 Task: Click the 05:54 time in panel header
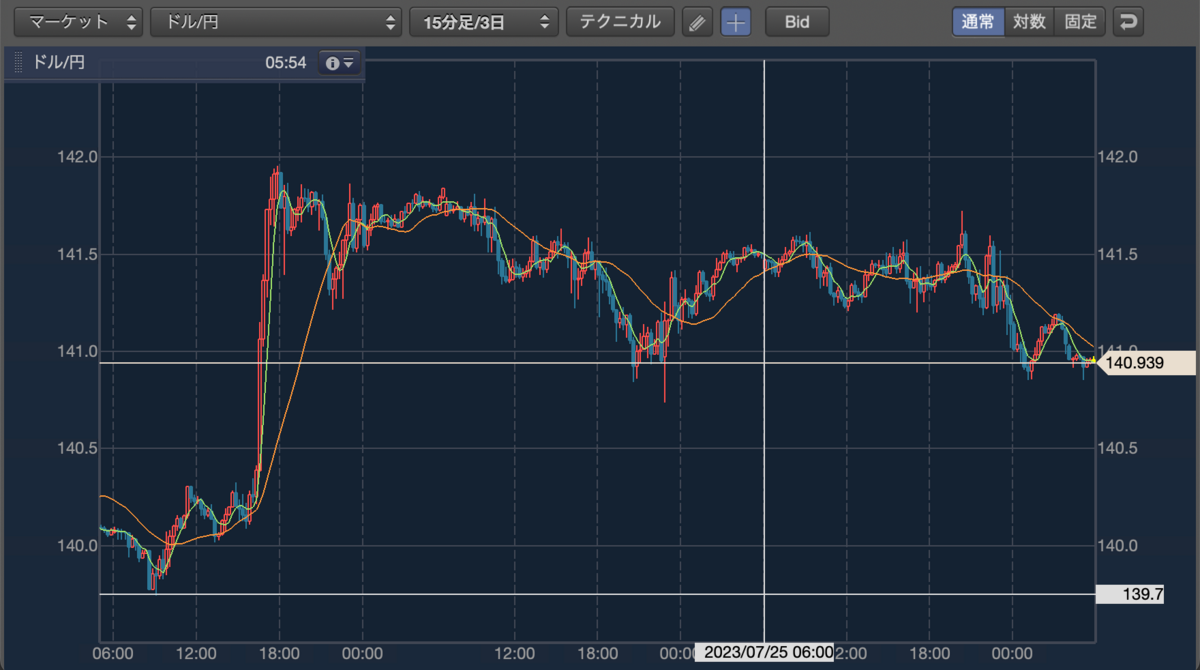click(x=285, y=63)
